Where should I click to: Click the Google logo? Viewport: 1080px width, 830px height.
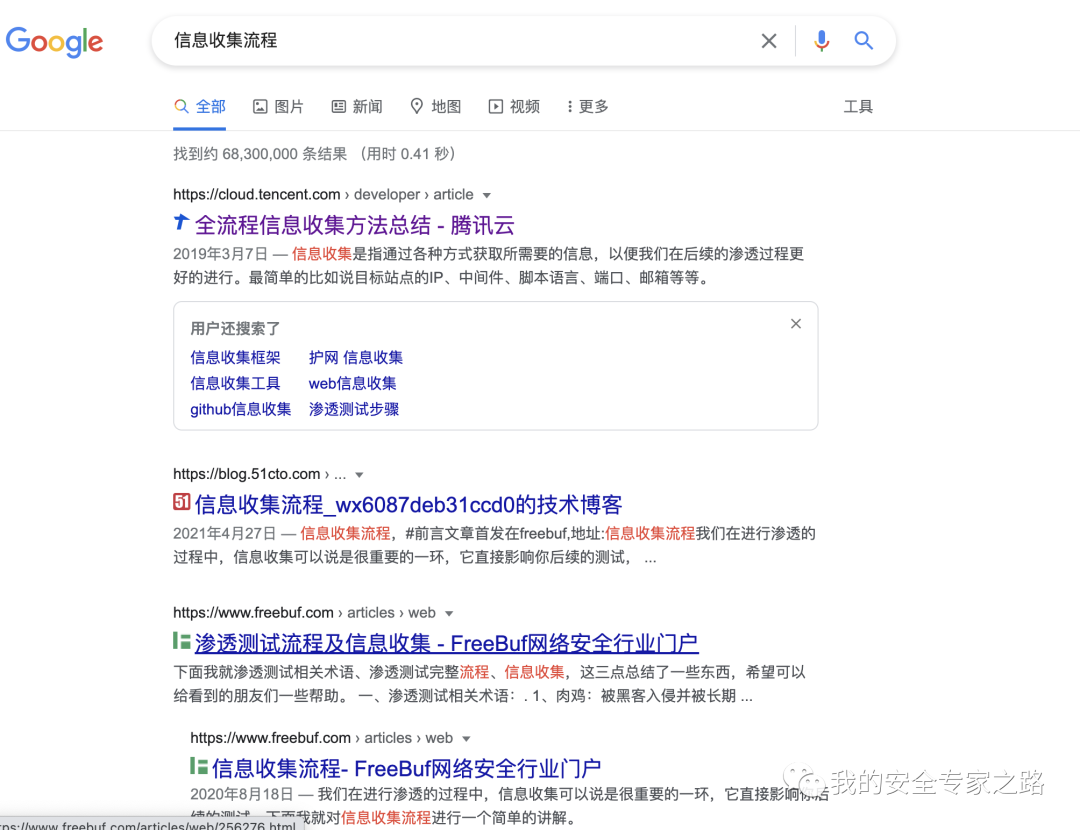[54, 41]
